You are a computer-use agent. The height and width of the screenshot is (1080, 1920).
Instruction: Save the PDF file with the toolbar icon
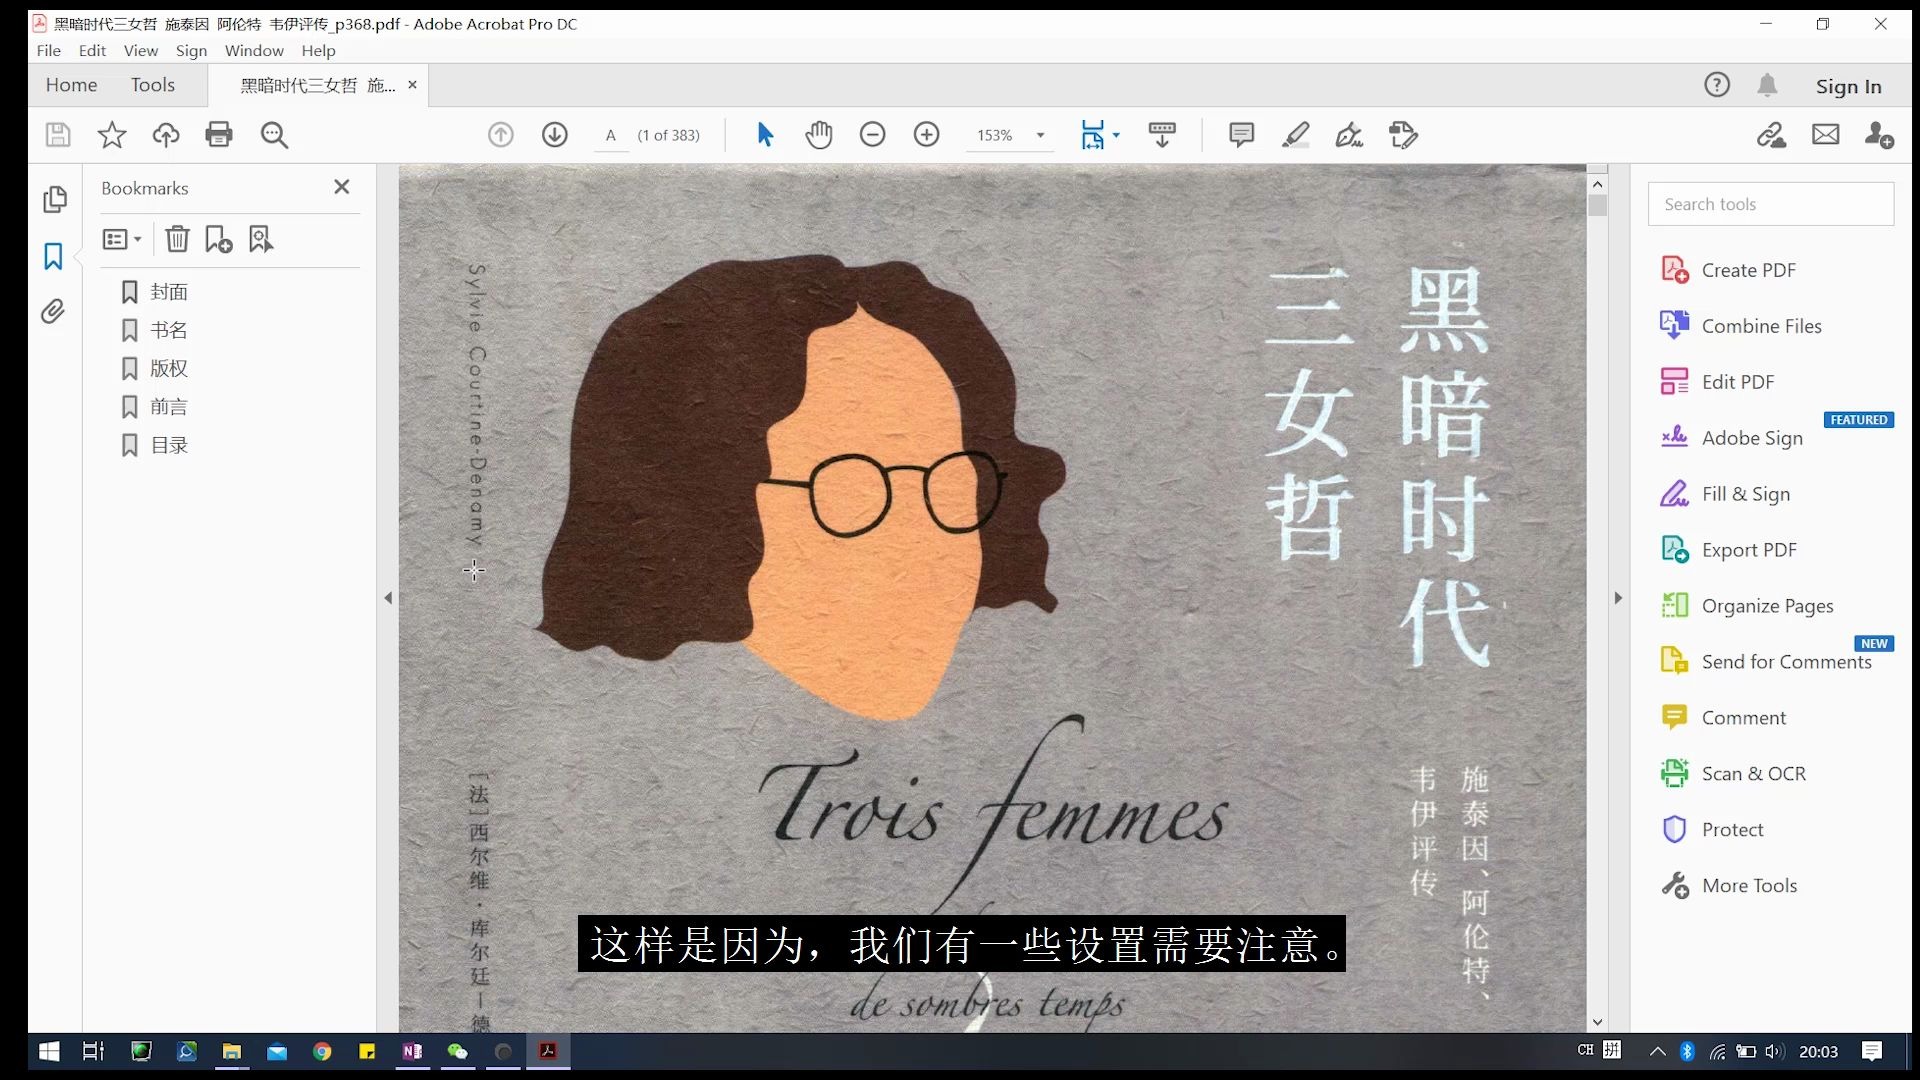coord(58,135)
